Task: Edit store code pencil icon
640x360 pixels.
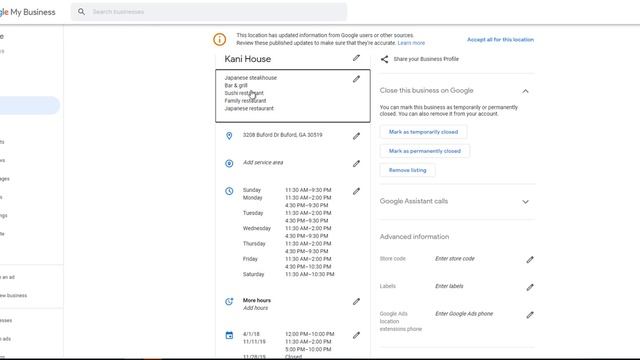Action: point(530,260)
